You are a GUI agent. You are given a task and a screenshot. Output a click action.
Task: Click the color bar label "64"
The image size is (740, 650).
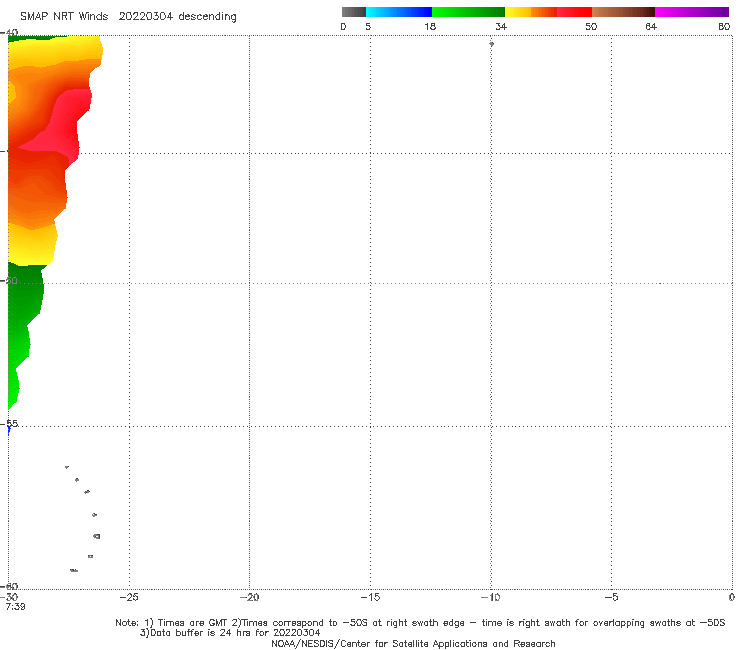pyautogui.click(x=651, y=26)
